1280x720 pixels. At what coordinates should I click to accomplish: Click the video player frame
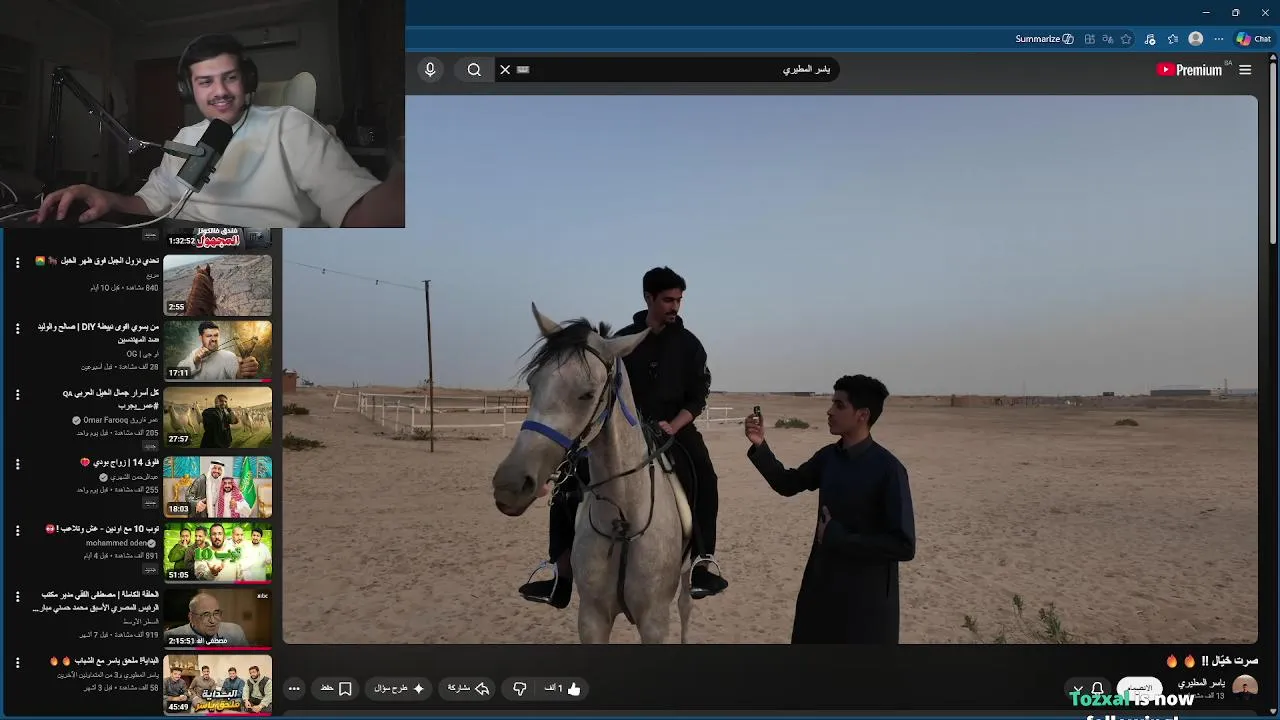pyautogui.click(x=770, y=370)
